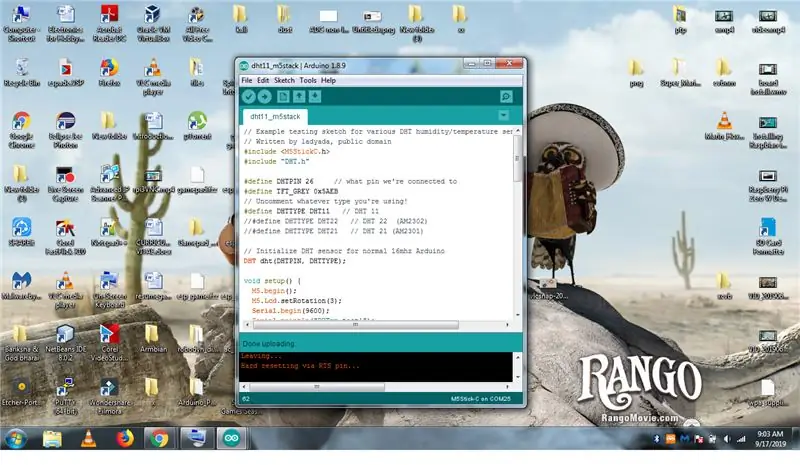Select the Acrobat Reader DC desktop icon
This screenshot has height=465, width=800.
tap(109, 23)
